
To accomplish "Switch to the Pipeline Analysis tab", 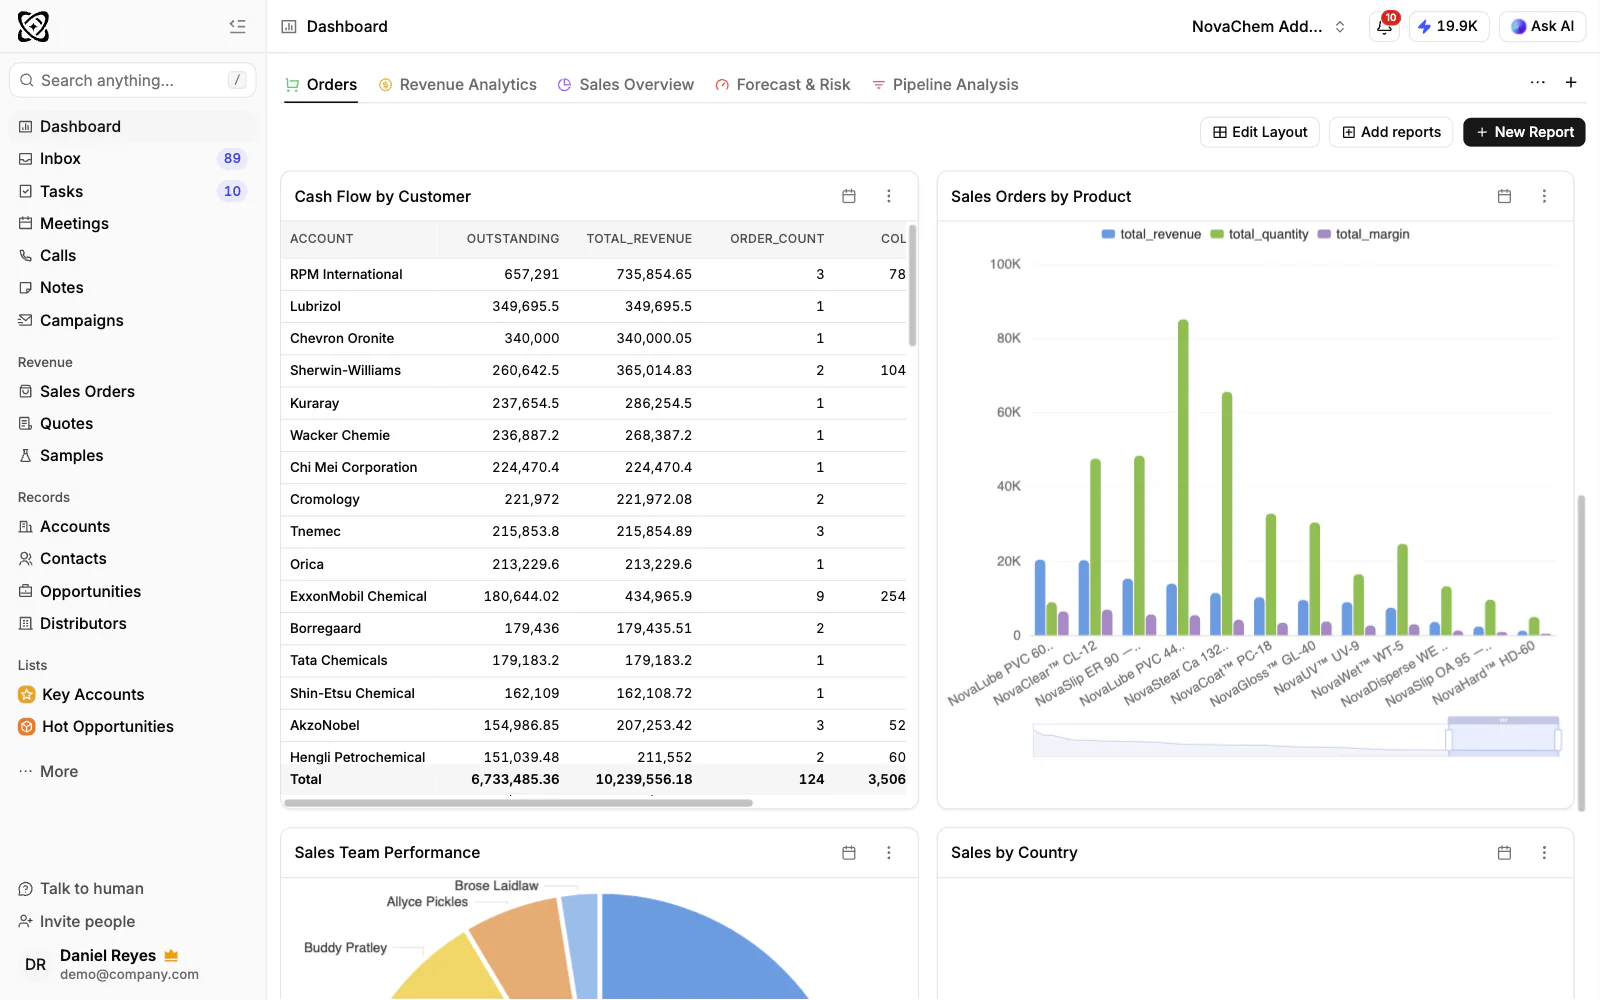I will [945, 85].
